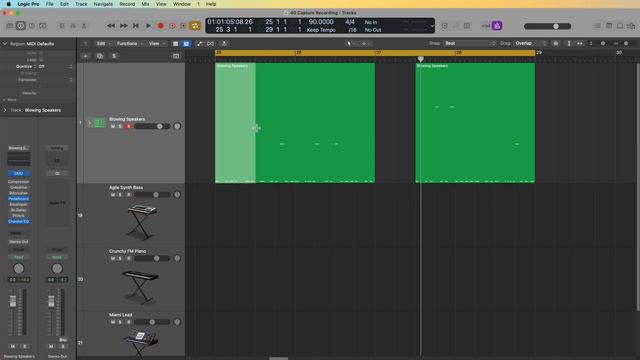Screen dimensions: 640x360
Task: Mute the Blowing Speakers track
Action: coord(113,127)
